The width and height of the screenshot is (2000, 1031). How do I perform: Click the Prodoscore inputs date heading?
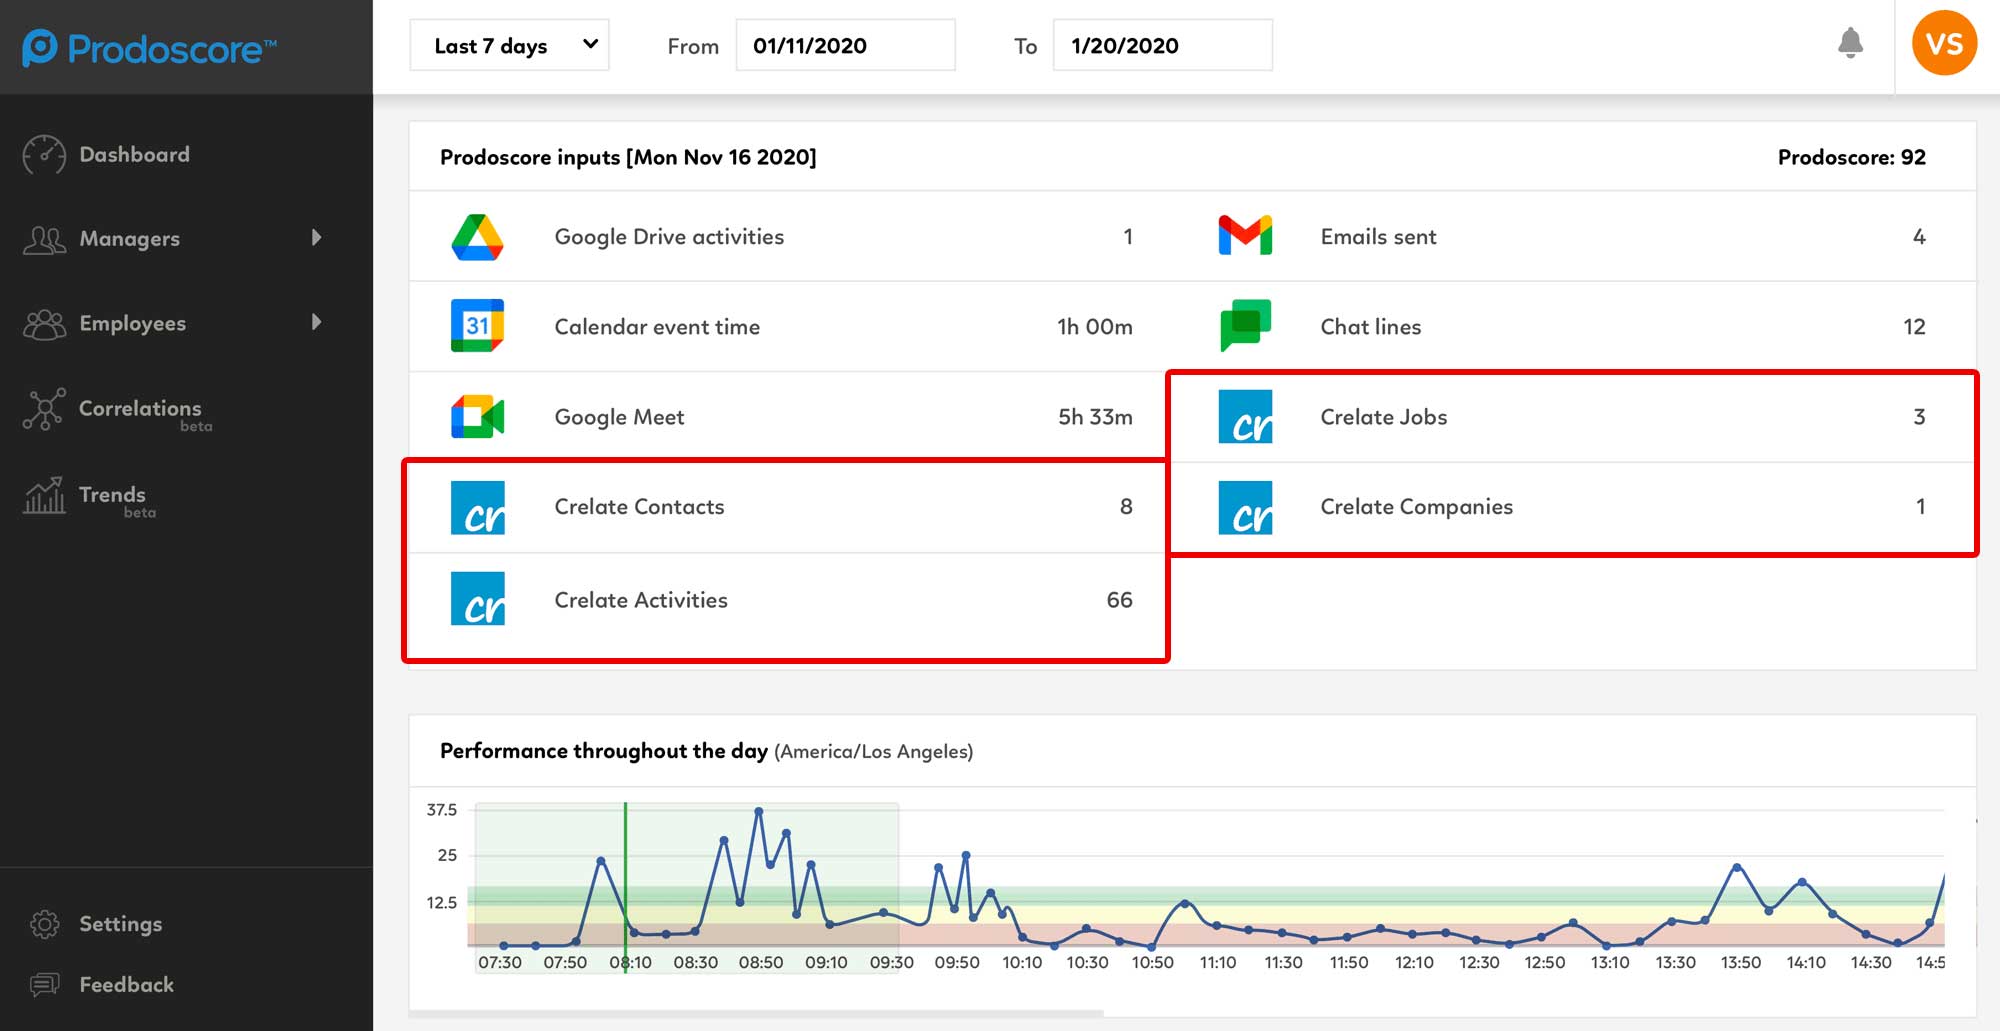tap(628, 157)
